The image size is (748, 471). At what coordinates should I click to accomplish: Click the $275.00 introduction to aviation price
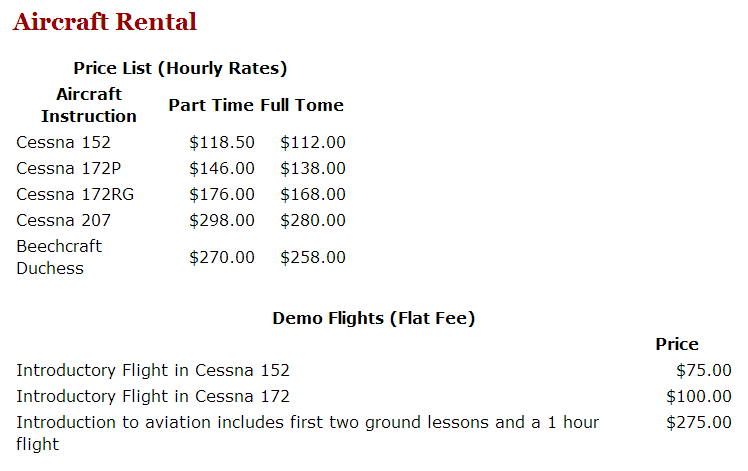click(699, 422)
